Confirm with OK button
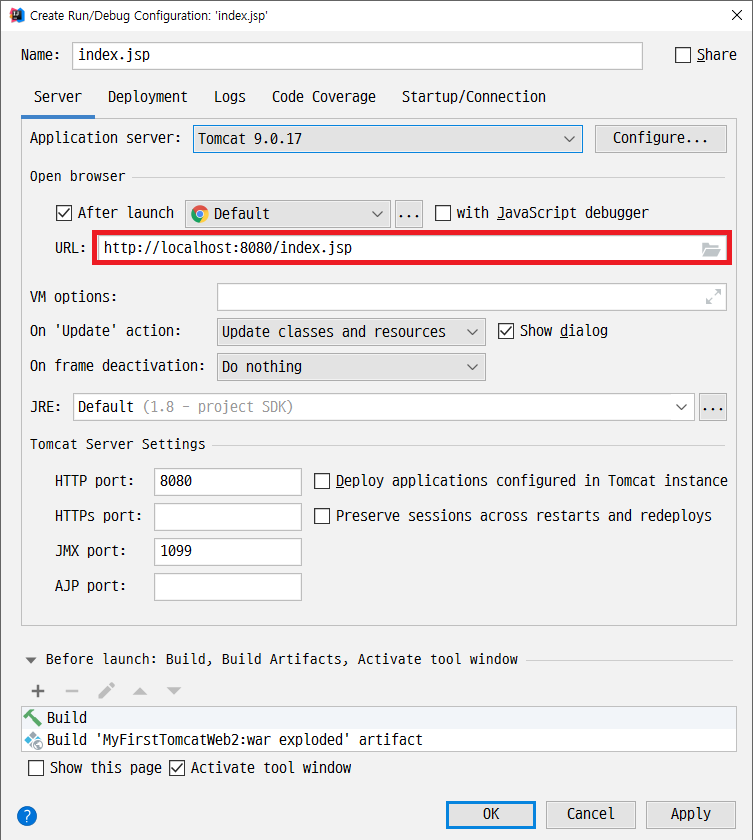 [x=491, y=815]
